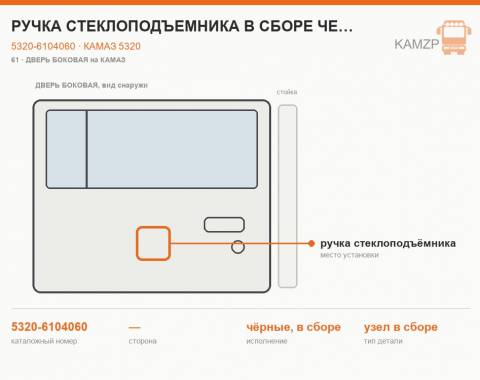Select the orange highlighted window-lifter square
This screenshot has width=480, height=380.
pyautogui.click(x=153, y=243)
